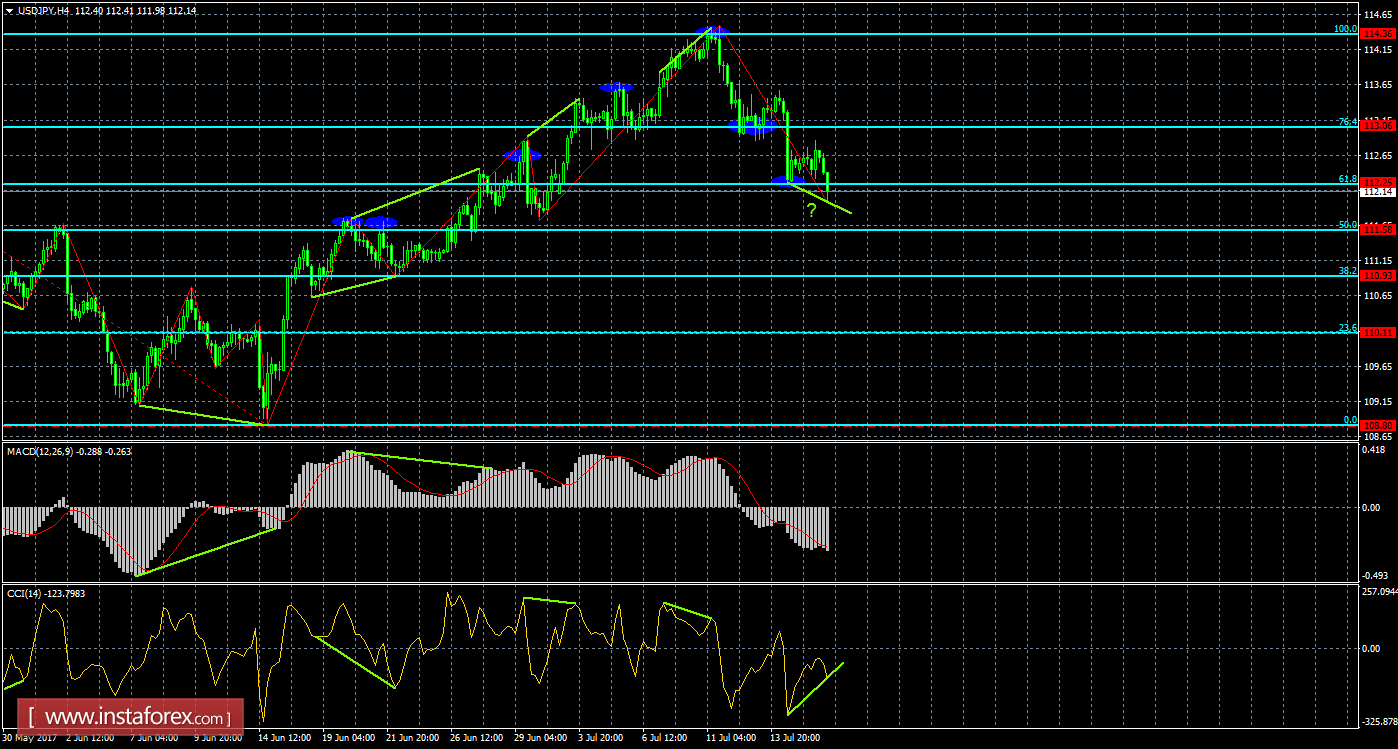Click the -0.493 MACD scale value
The height and width of the screenshot is (749, 1398).
tap(1377, 575)
